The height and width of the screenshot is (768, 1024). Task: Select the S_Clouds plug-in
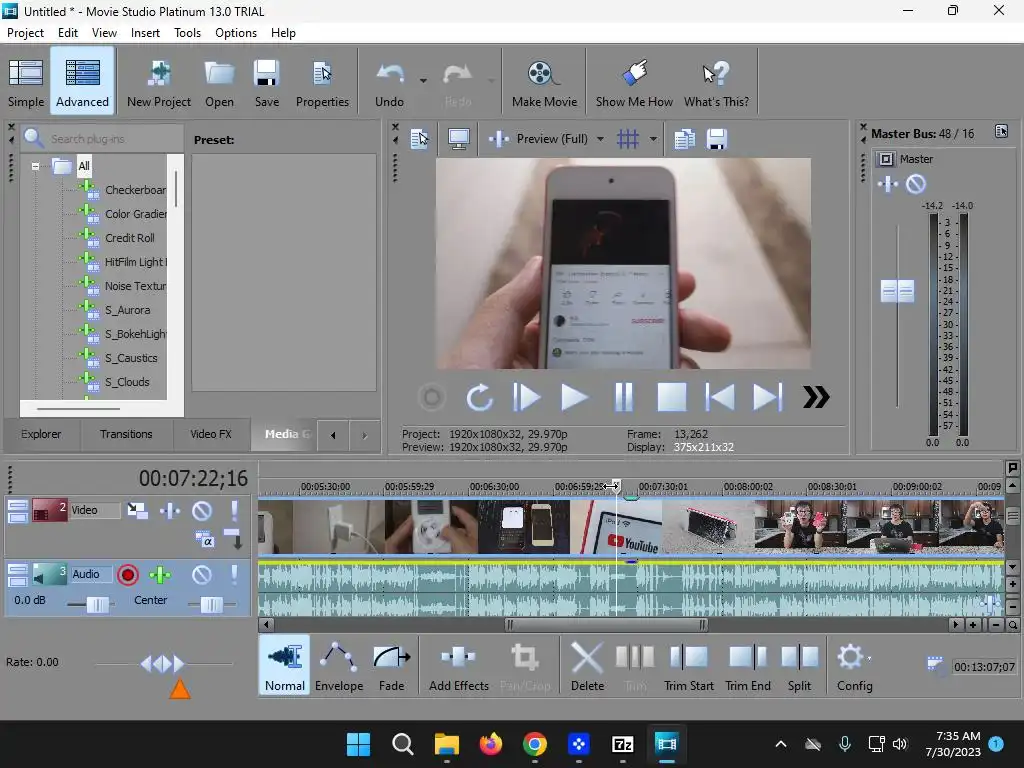(x=127, y=382)
